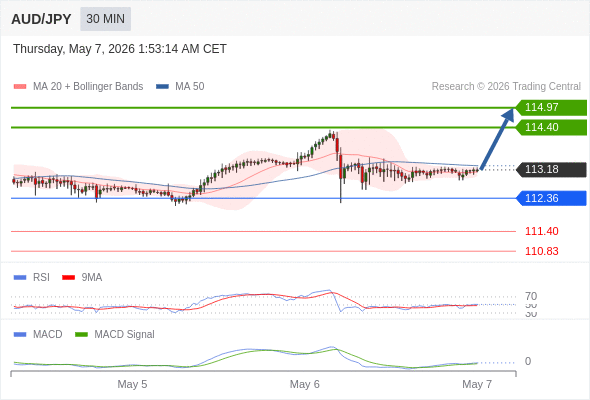Click the MA 50 legend blue swatch
This screenshot has width=590, height=400.
[162, 87]
